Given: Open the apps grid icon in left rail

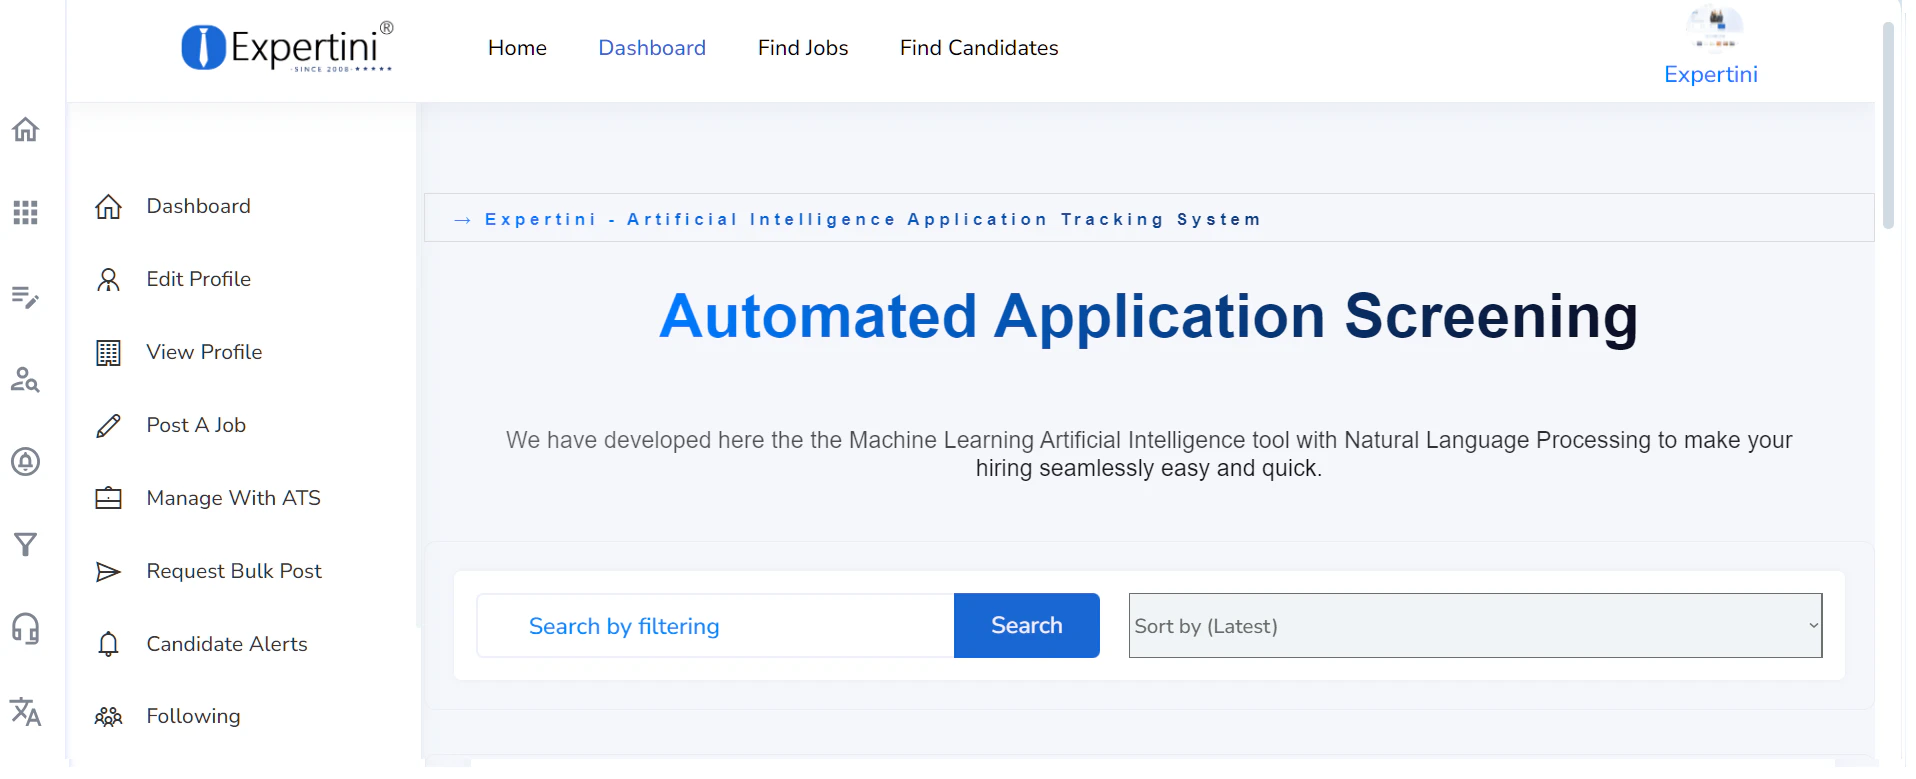Looking at the screenshot, I should click(25, 212).
